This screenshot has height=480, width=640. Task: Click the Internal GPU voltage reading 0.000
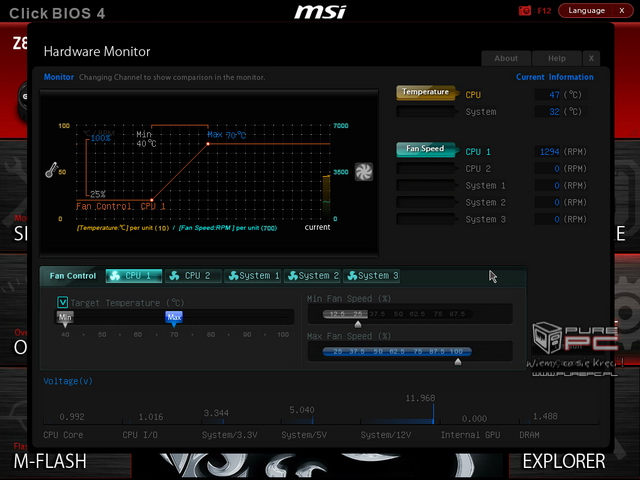point(474,419)
